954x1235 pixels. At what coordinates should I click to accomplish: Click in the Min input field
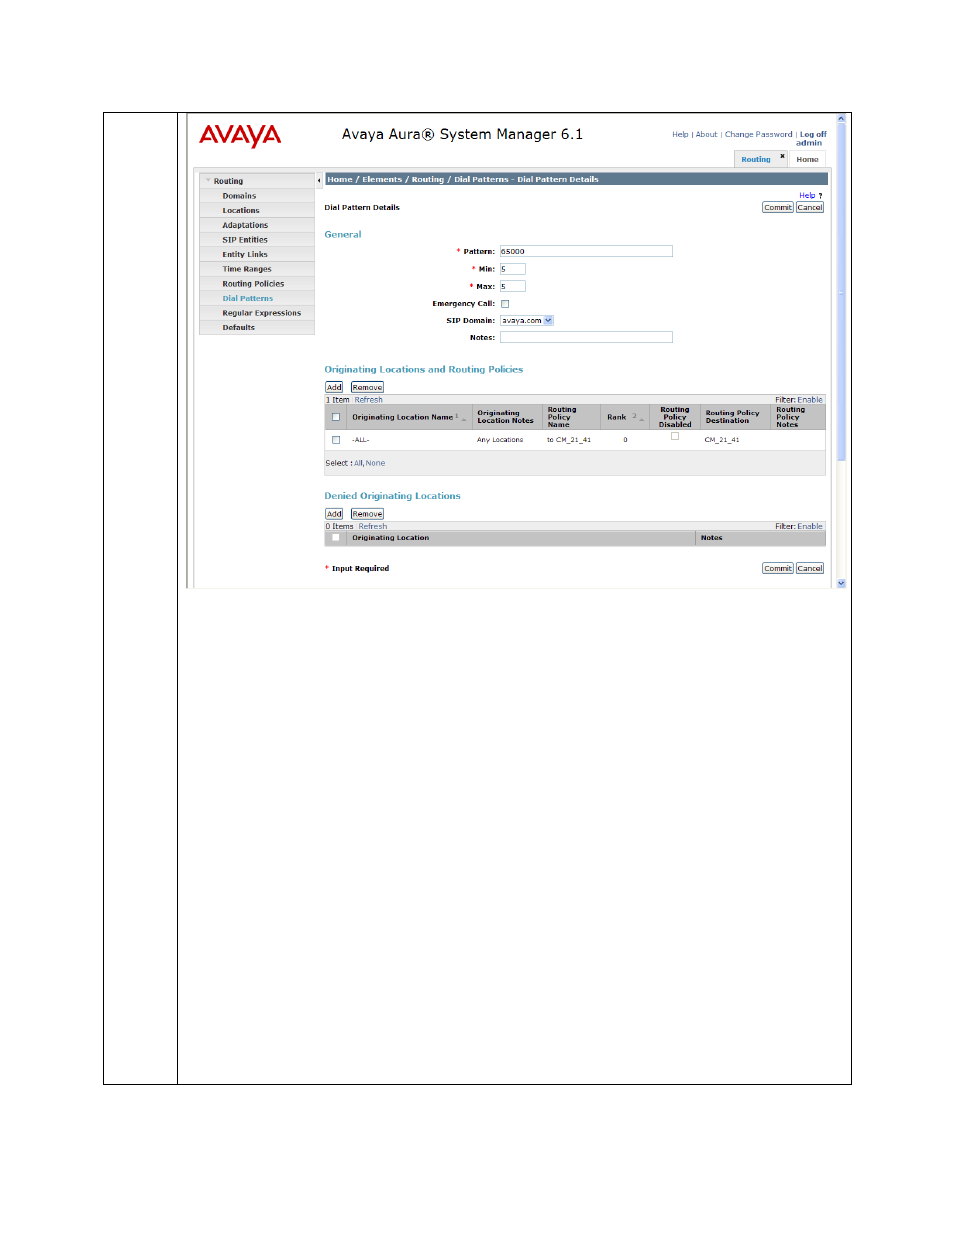[513, 269]
